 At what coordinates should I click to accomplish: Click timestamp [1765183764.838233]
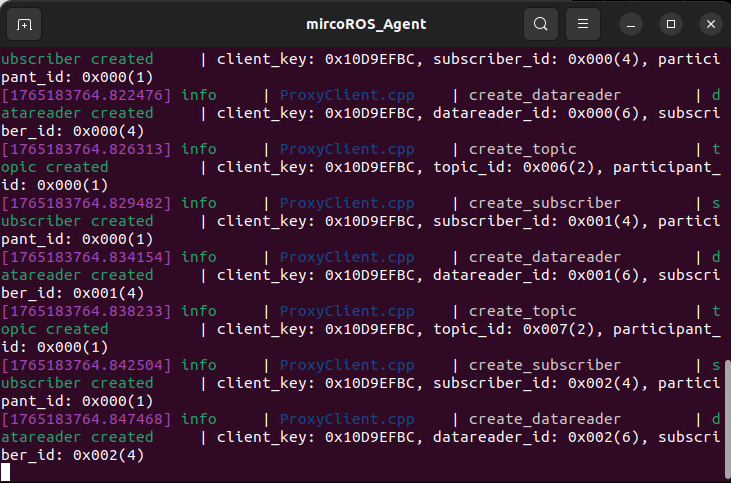[86, 311]
